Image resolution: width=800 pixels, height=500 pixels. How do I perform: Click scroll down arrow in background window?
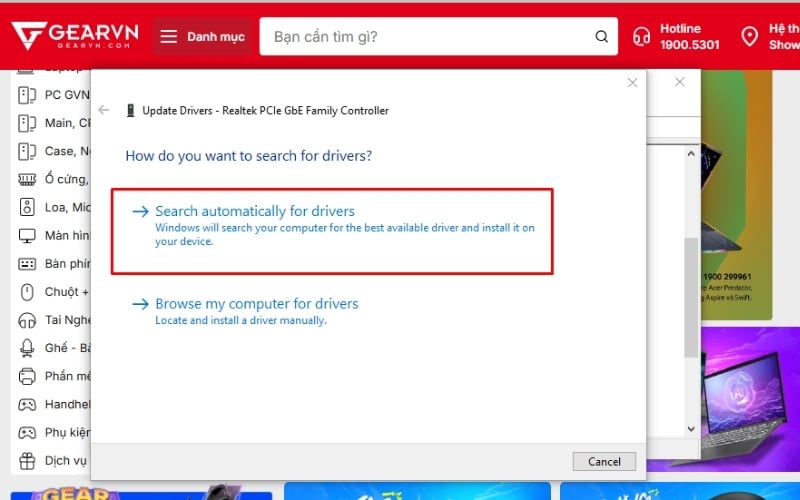691,429
